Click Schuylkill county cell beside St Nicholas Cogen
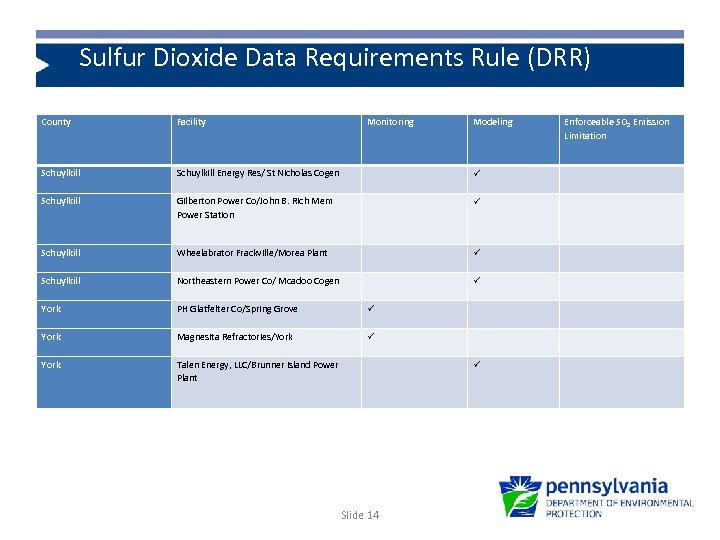This screenshot has height=540, width=720. tap(104, 180)
